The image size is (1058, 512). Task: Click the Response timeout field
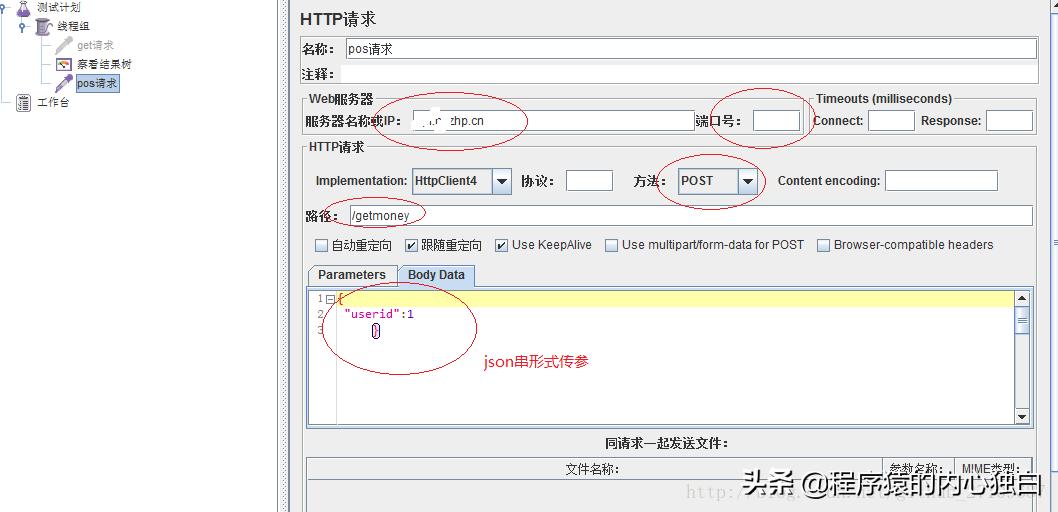1009,121
